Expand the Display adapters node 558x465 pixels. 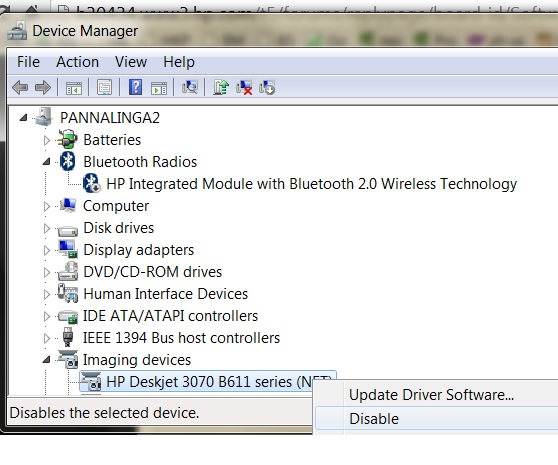[x=47, y=250]
